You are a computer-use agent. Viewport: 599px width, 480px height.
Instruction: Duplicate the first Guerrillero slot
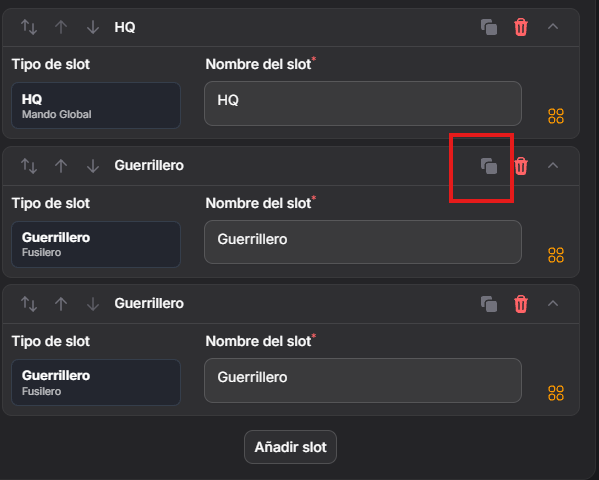click(x=489, y=166)
